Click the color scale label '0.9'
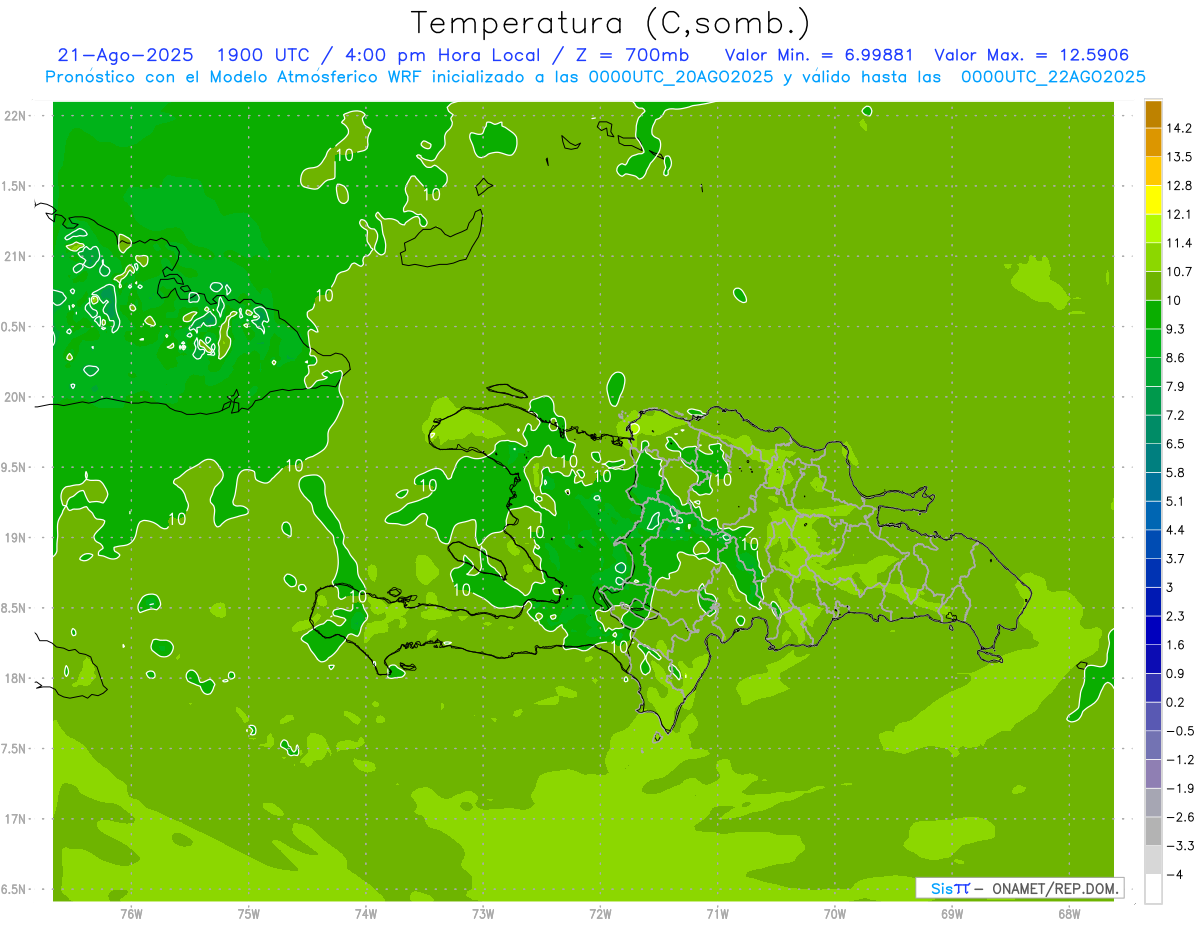Screen dimensions: 1200x927 1175,673
